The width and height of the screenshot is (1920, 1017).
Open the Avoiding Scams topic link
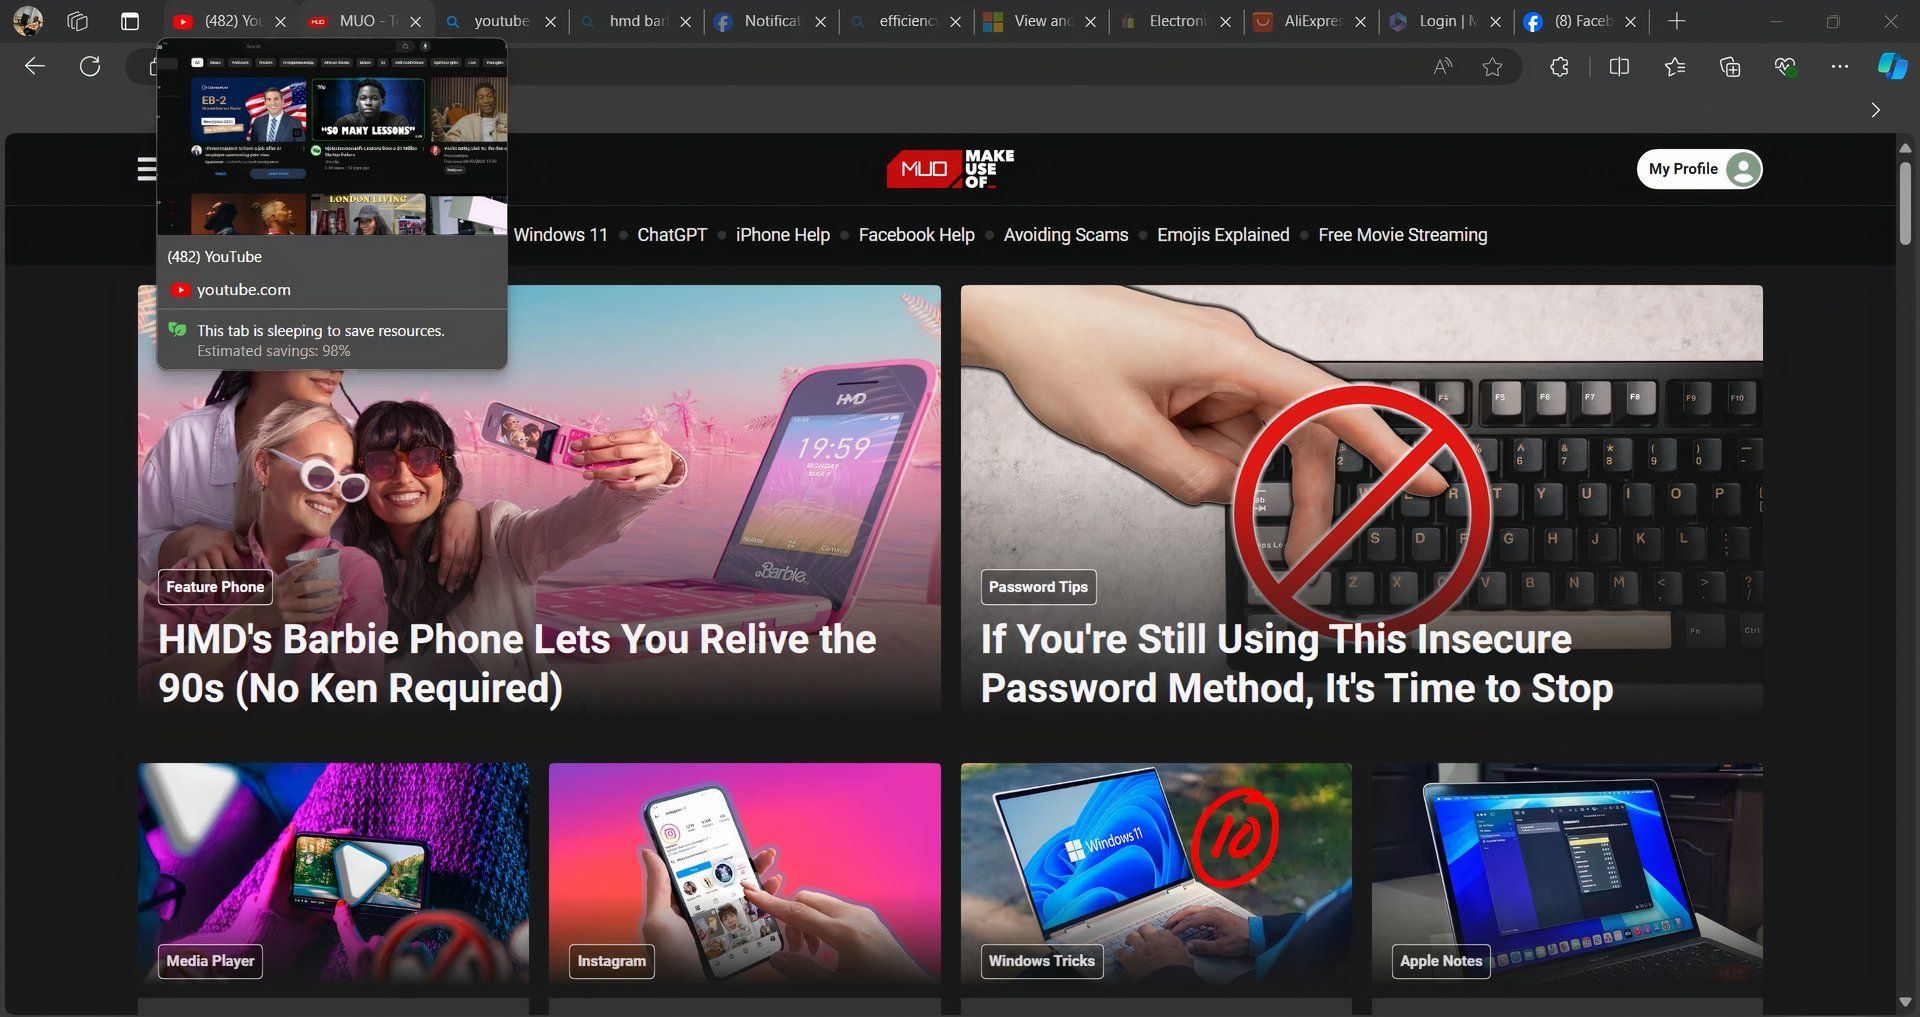(x=1066, y=235)
